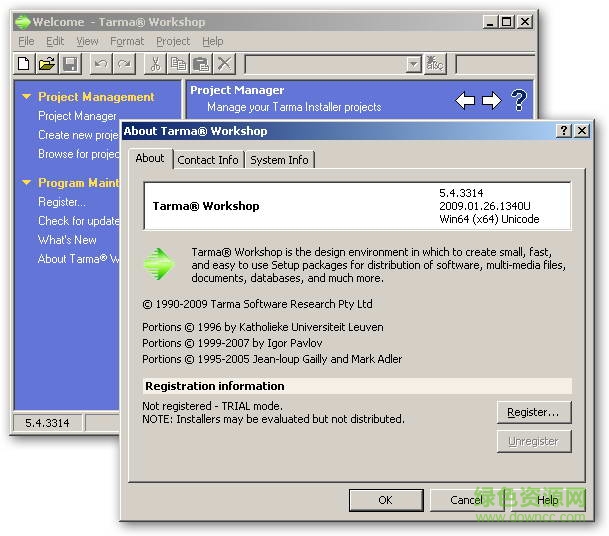This screenshot has height=536, width=609.
Task: Click the Undo arrow icon
Action: click(101, 64)
